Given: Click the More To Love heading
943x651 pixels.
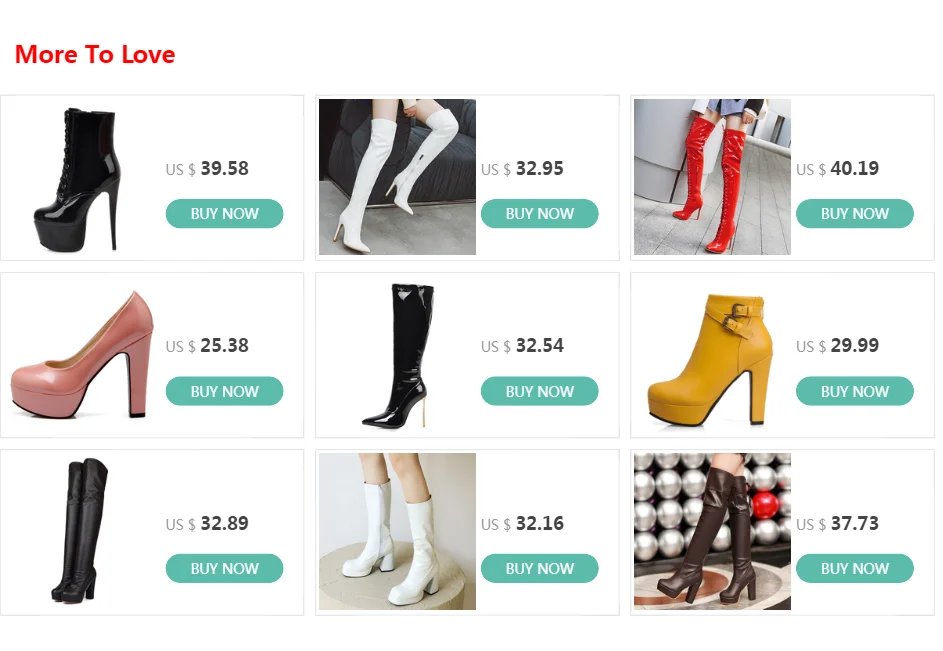Looking at the screenshot, I should point(95,54).
